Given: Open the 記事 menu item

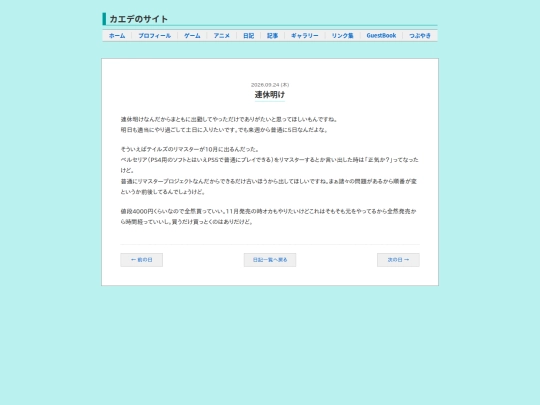Looking at the screenshot, I should [x=272, y=35].
